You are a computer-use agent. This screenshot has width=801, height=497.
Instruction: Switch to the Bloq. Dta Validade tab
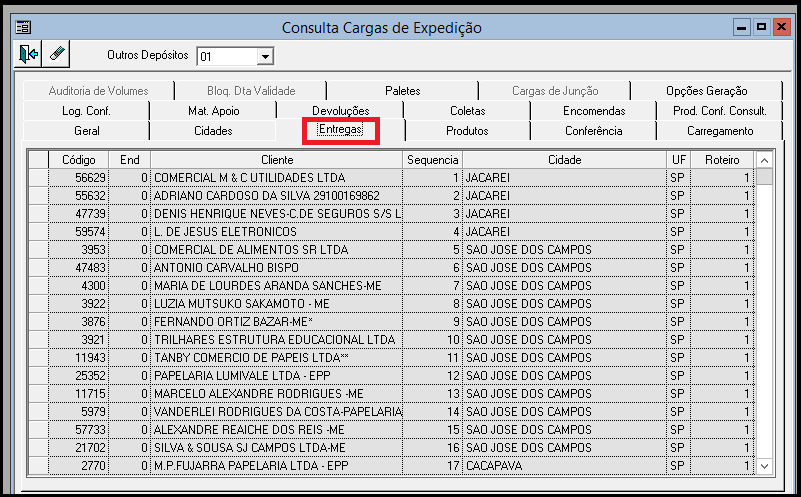(x=251, y=91)
